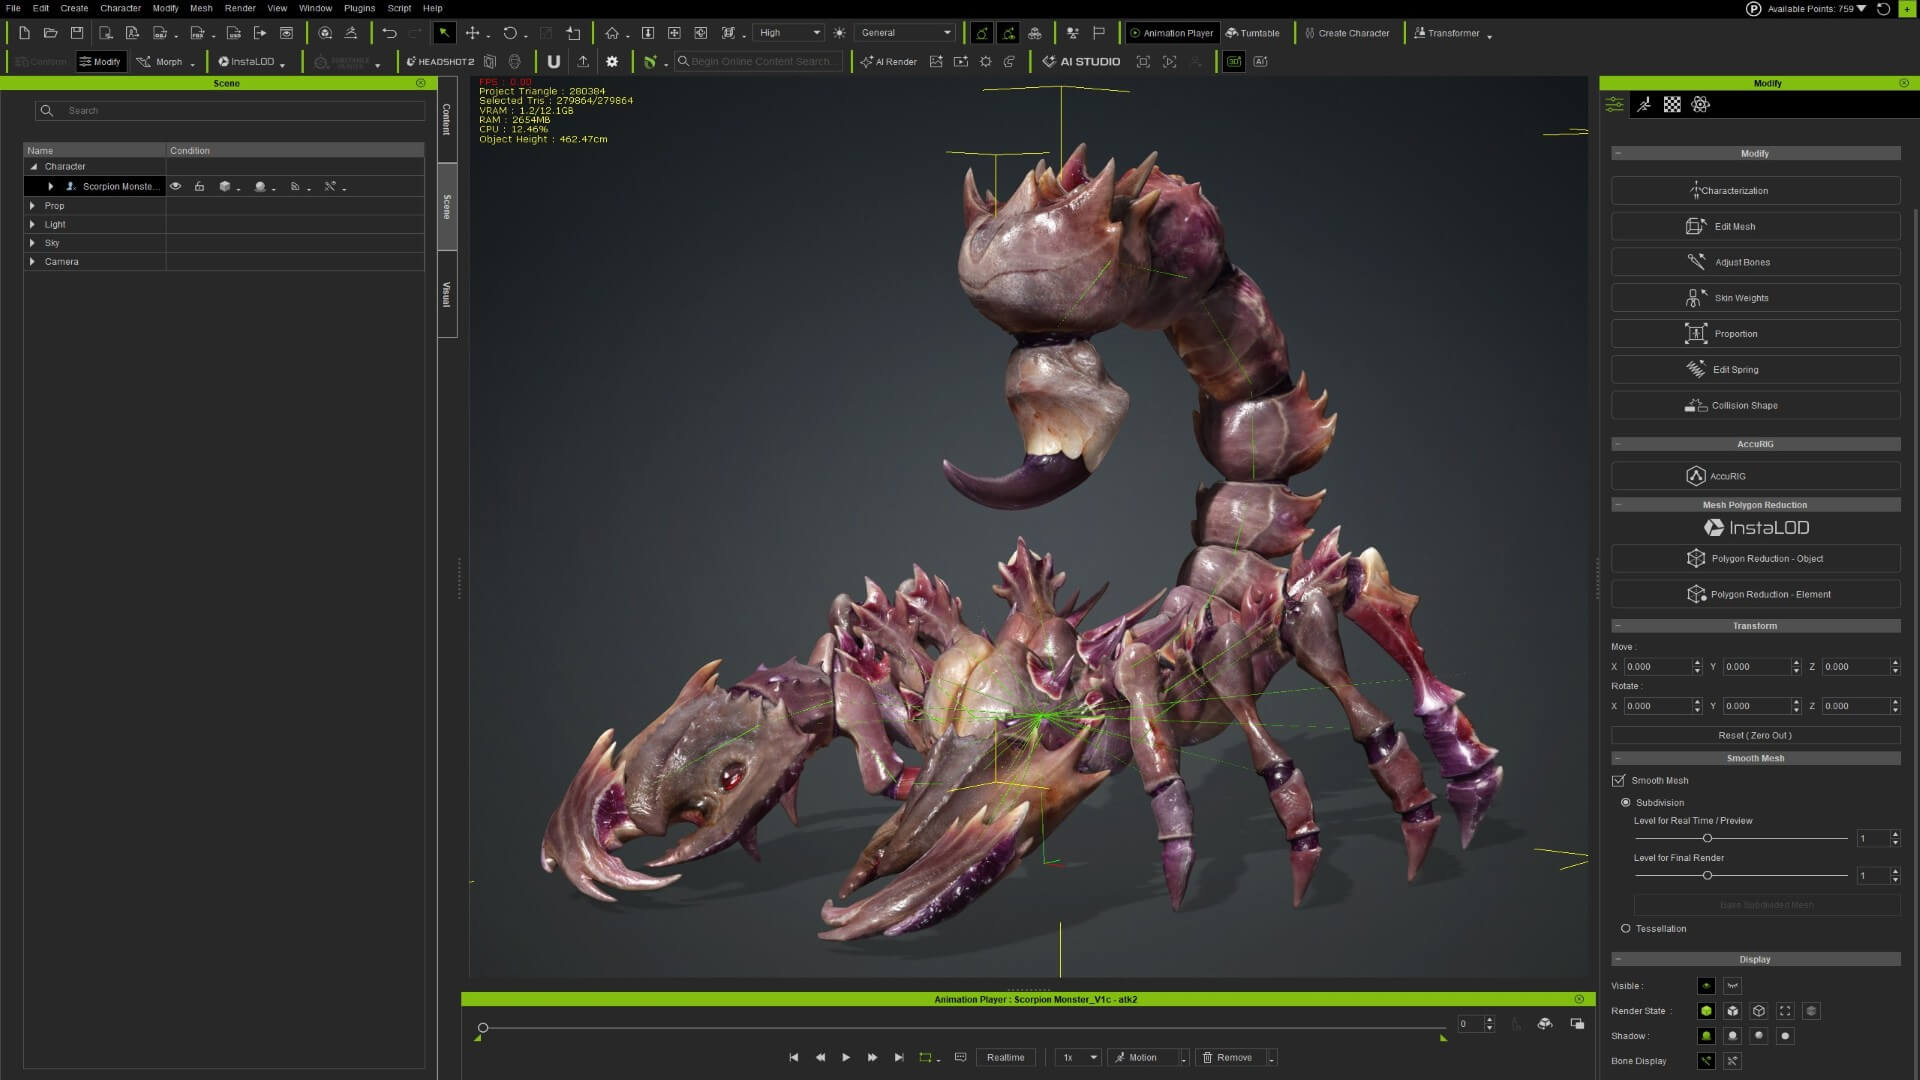Switch to the Visual side tab
The image size is (1920, 1080).
point(447,294)
